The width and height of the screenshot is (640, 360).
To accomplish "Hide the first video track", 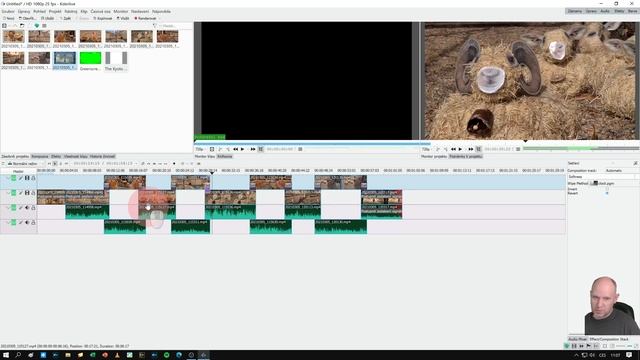I will [x=27, y=178].
